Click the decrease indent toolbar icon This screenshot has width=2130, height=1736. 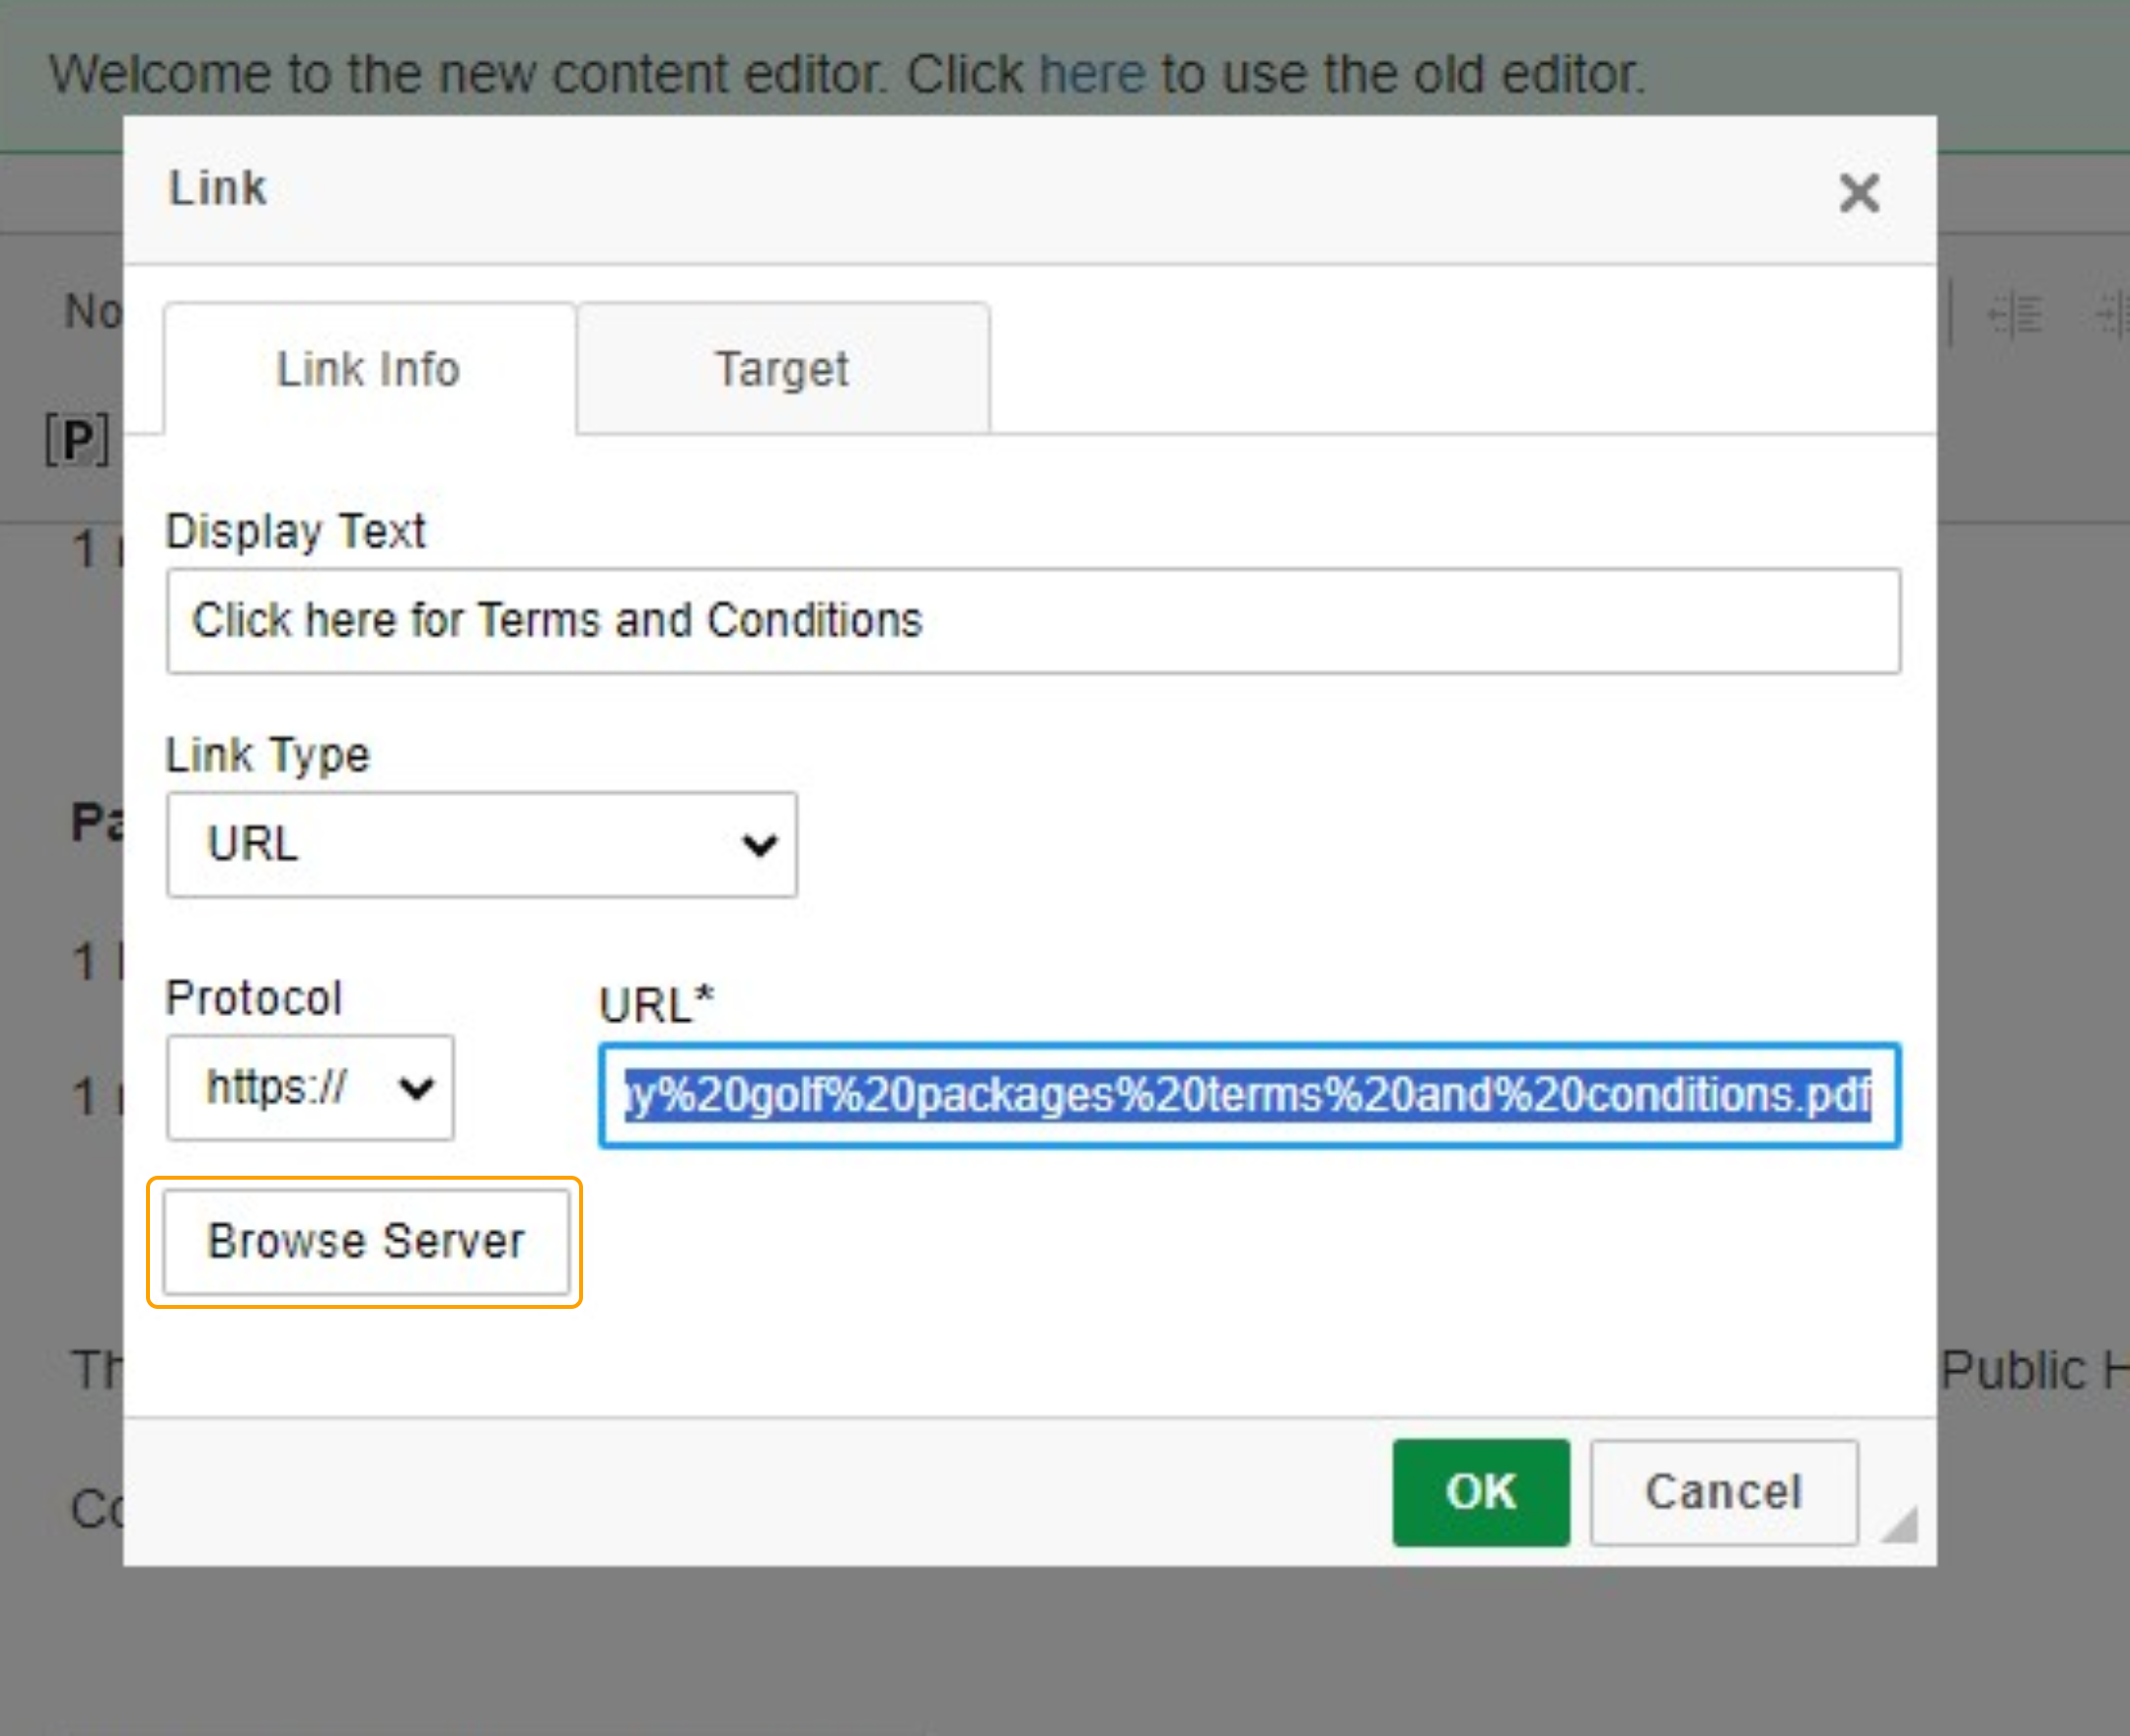click(x=2014, y=315)
